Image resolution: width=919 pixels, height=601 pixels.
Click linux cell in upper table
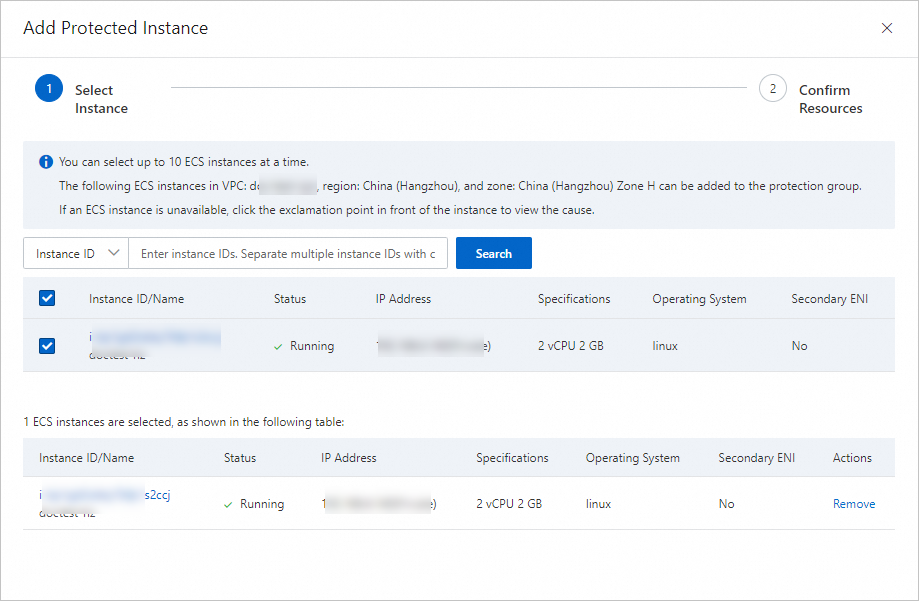665,346
